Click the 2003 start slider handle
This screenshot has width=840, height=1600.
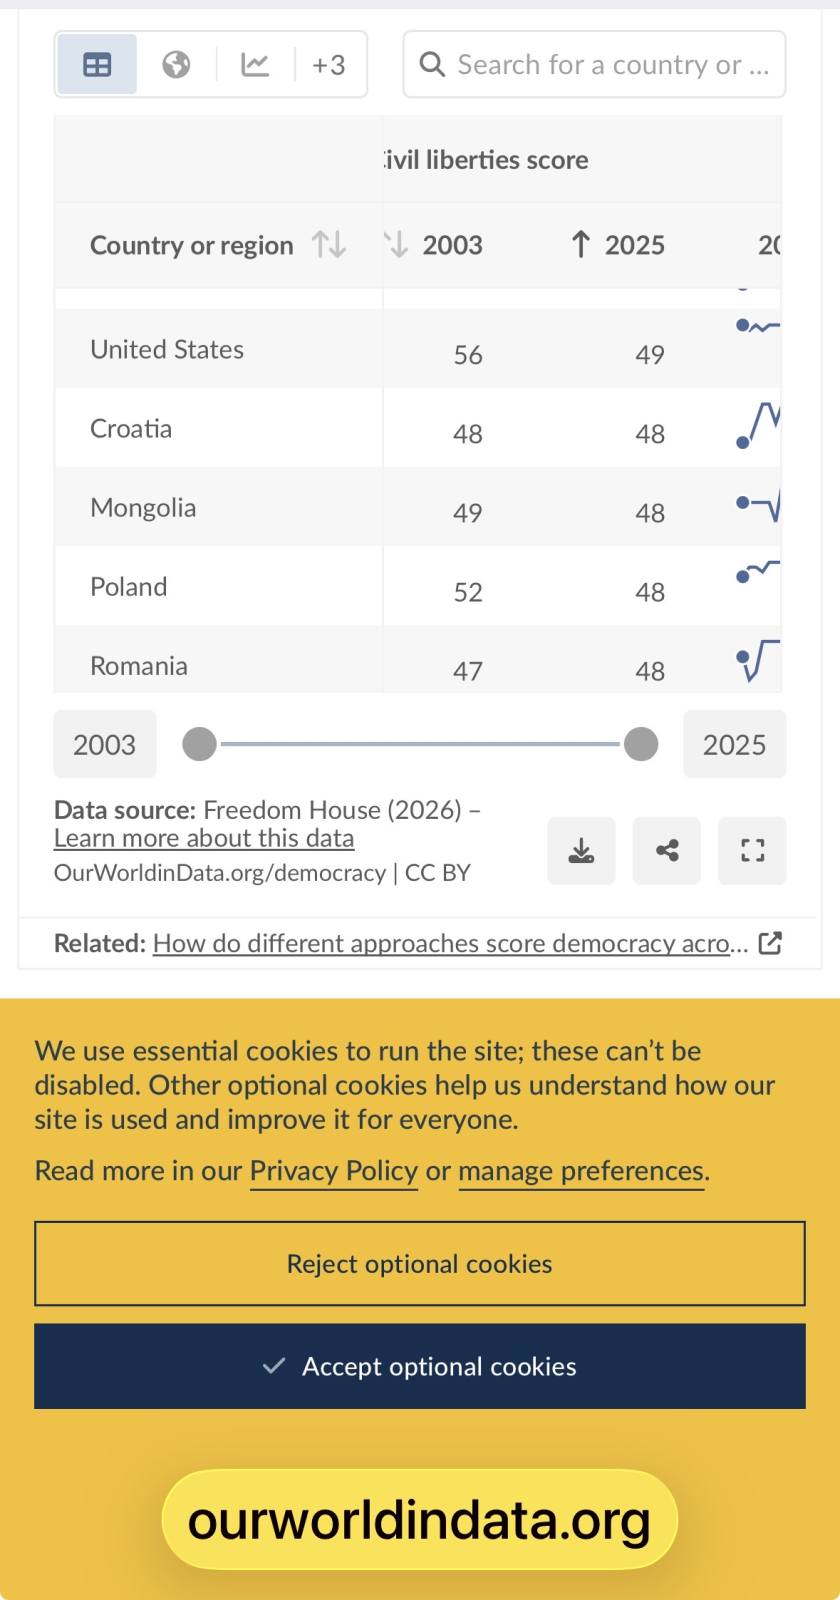point(200,744)
